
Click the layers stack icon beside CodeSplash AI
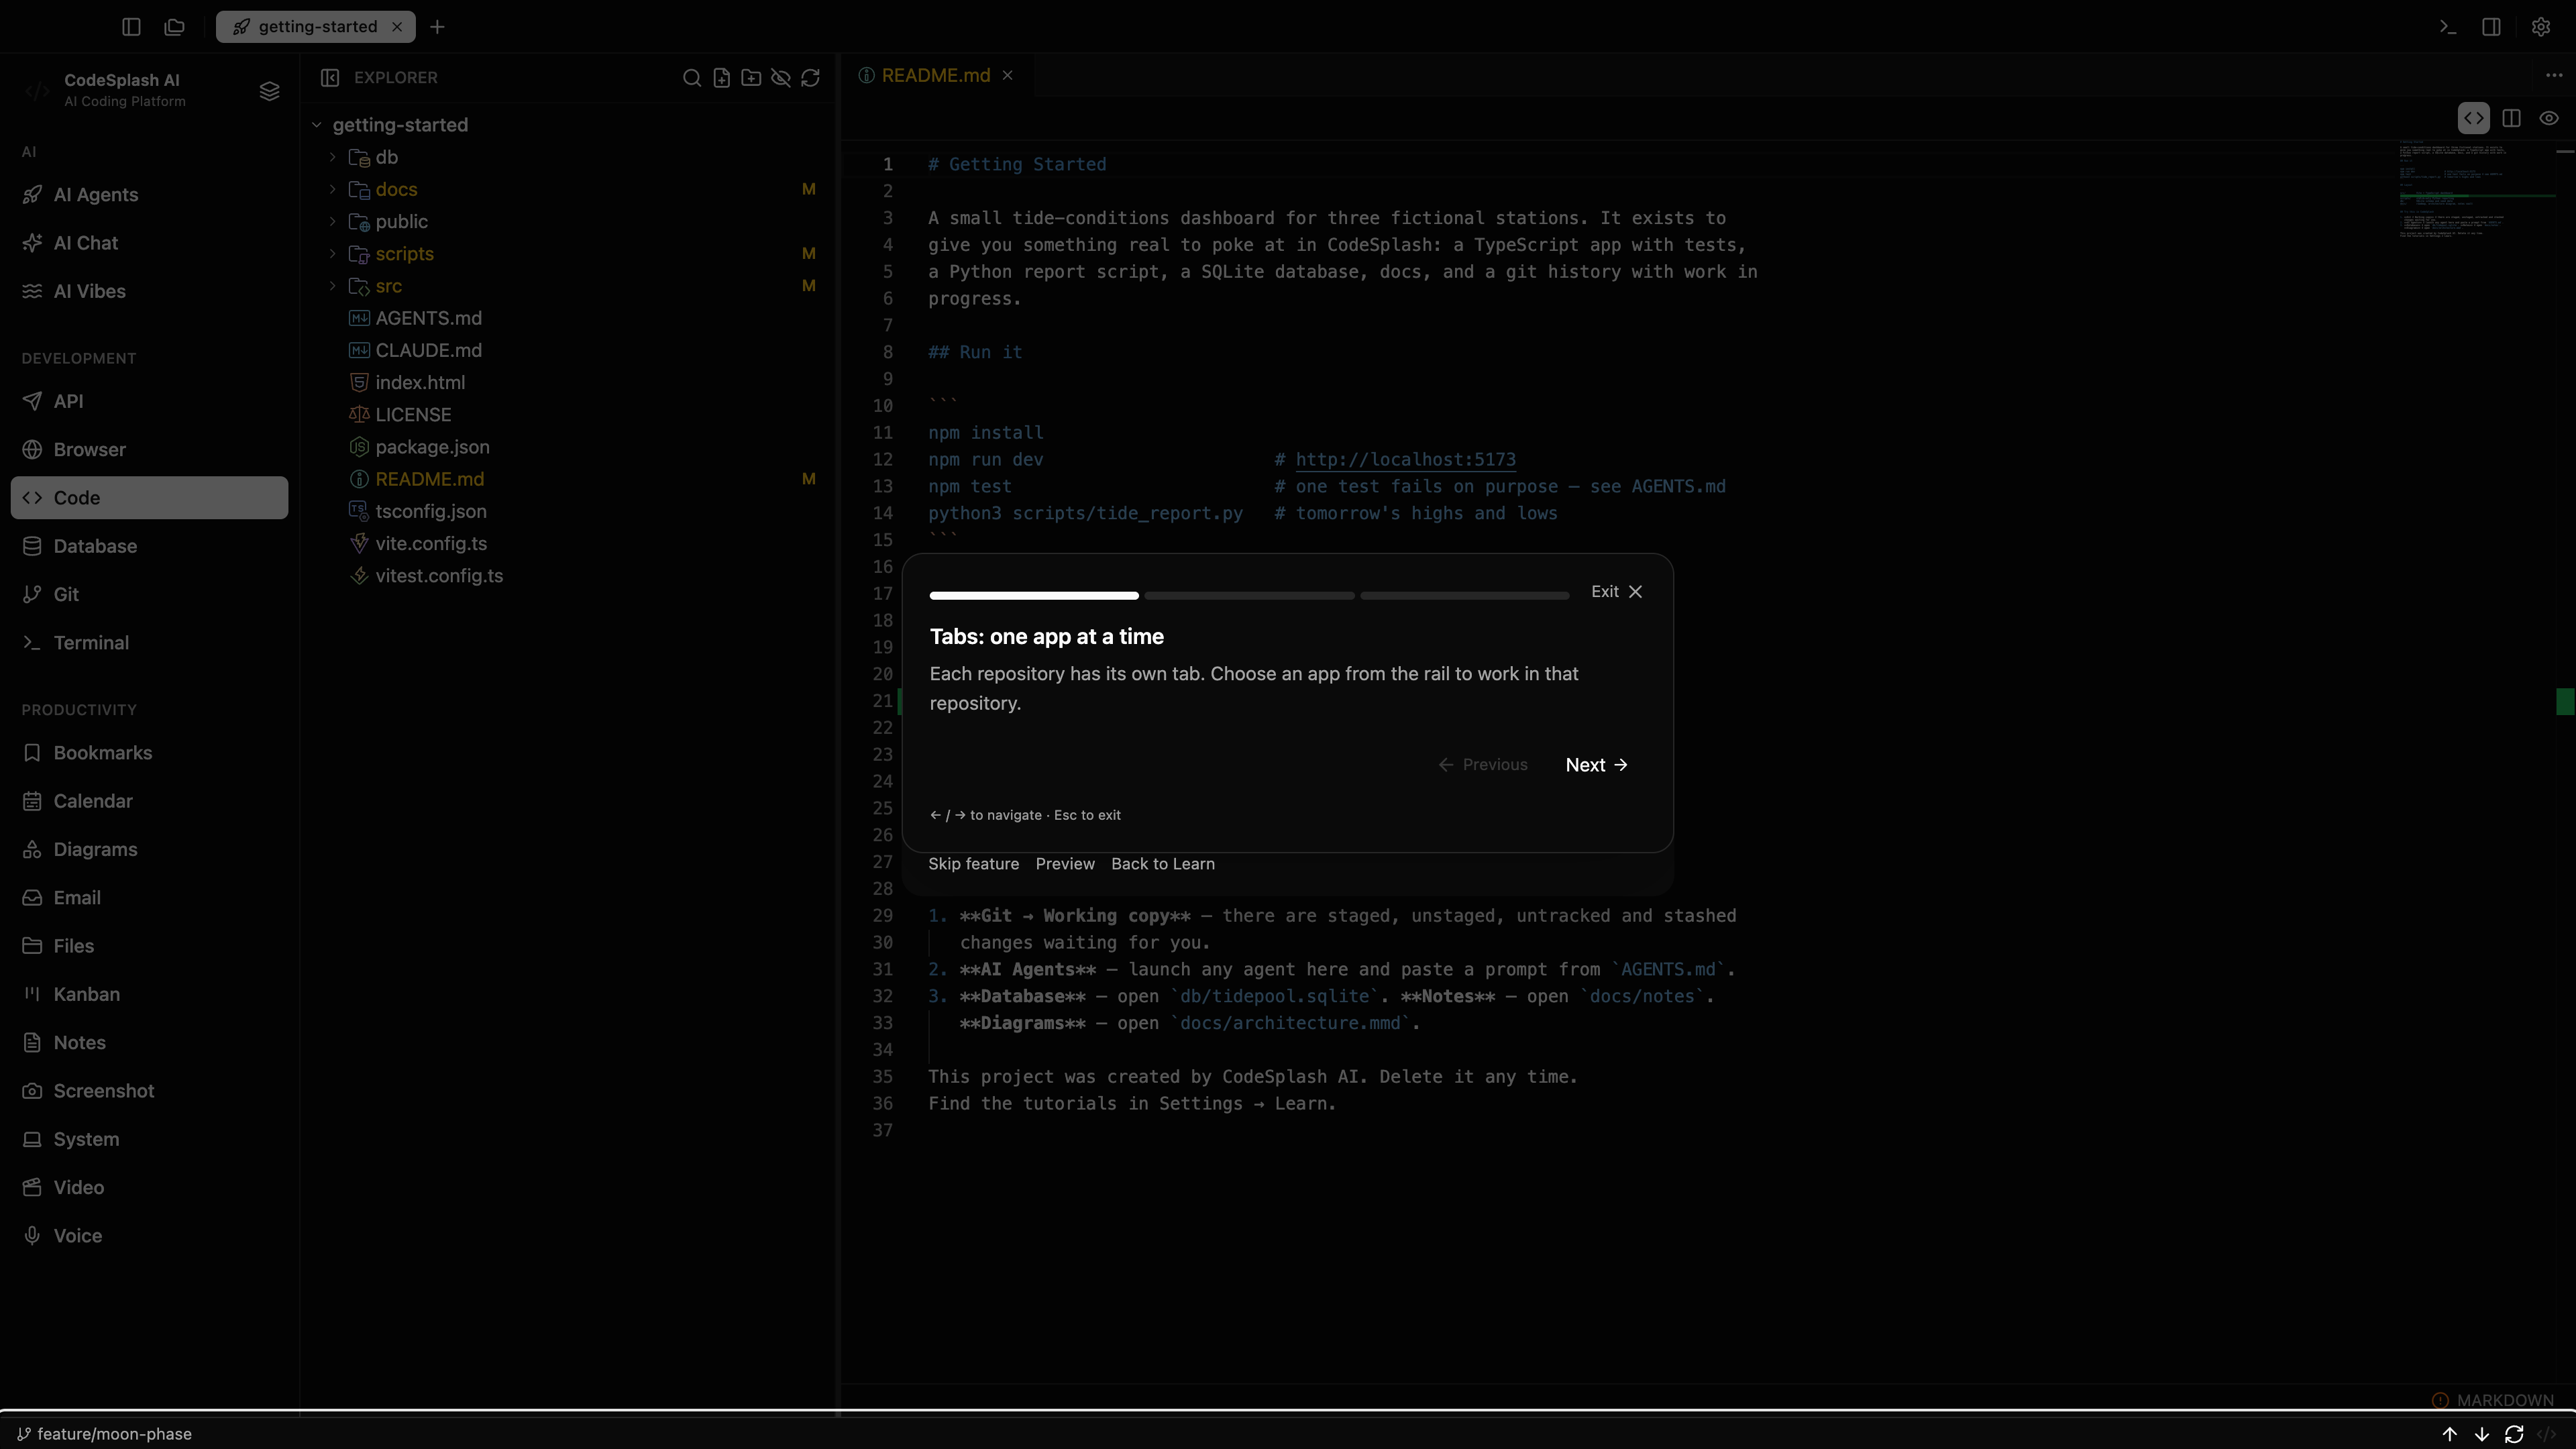click(269, 91)
